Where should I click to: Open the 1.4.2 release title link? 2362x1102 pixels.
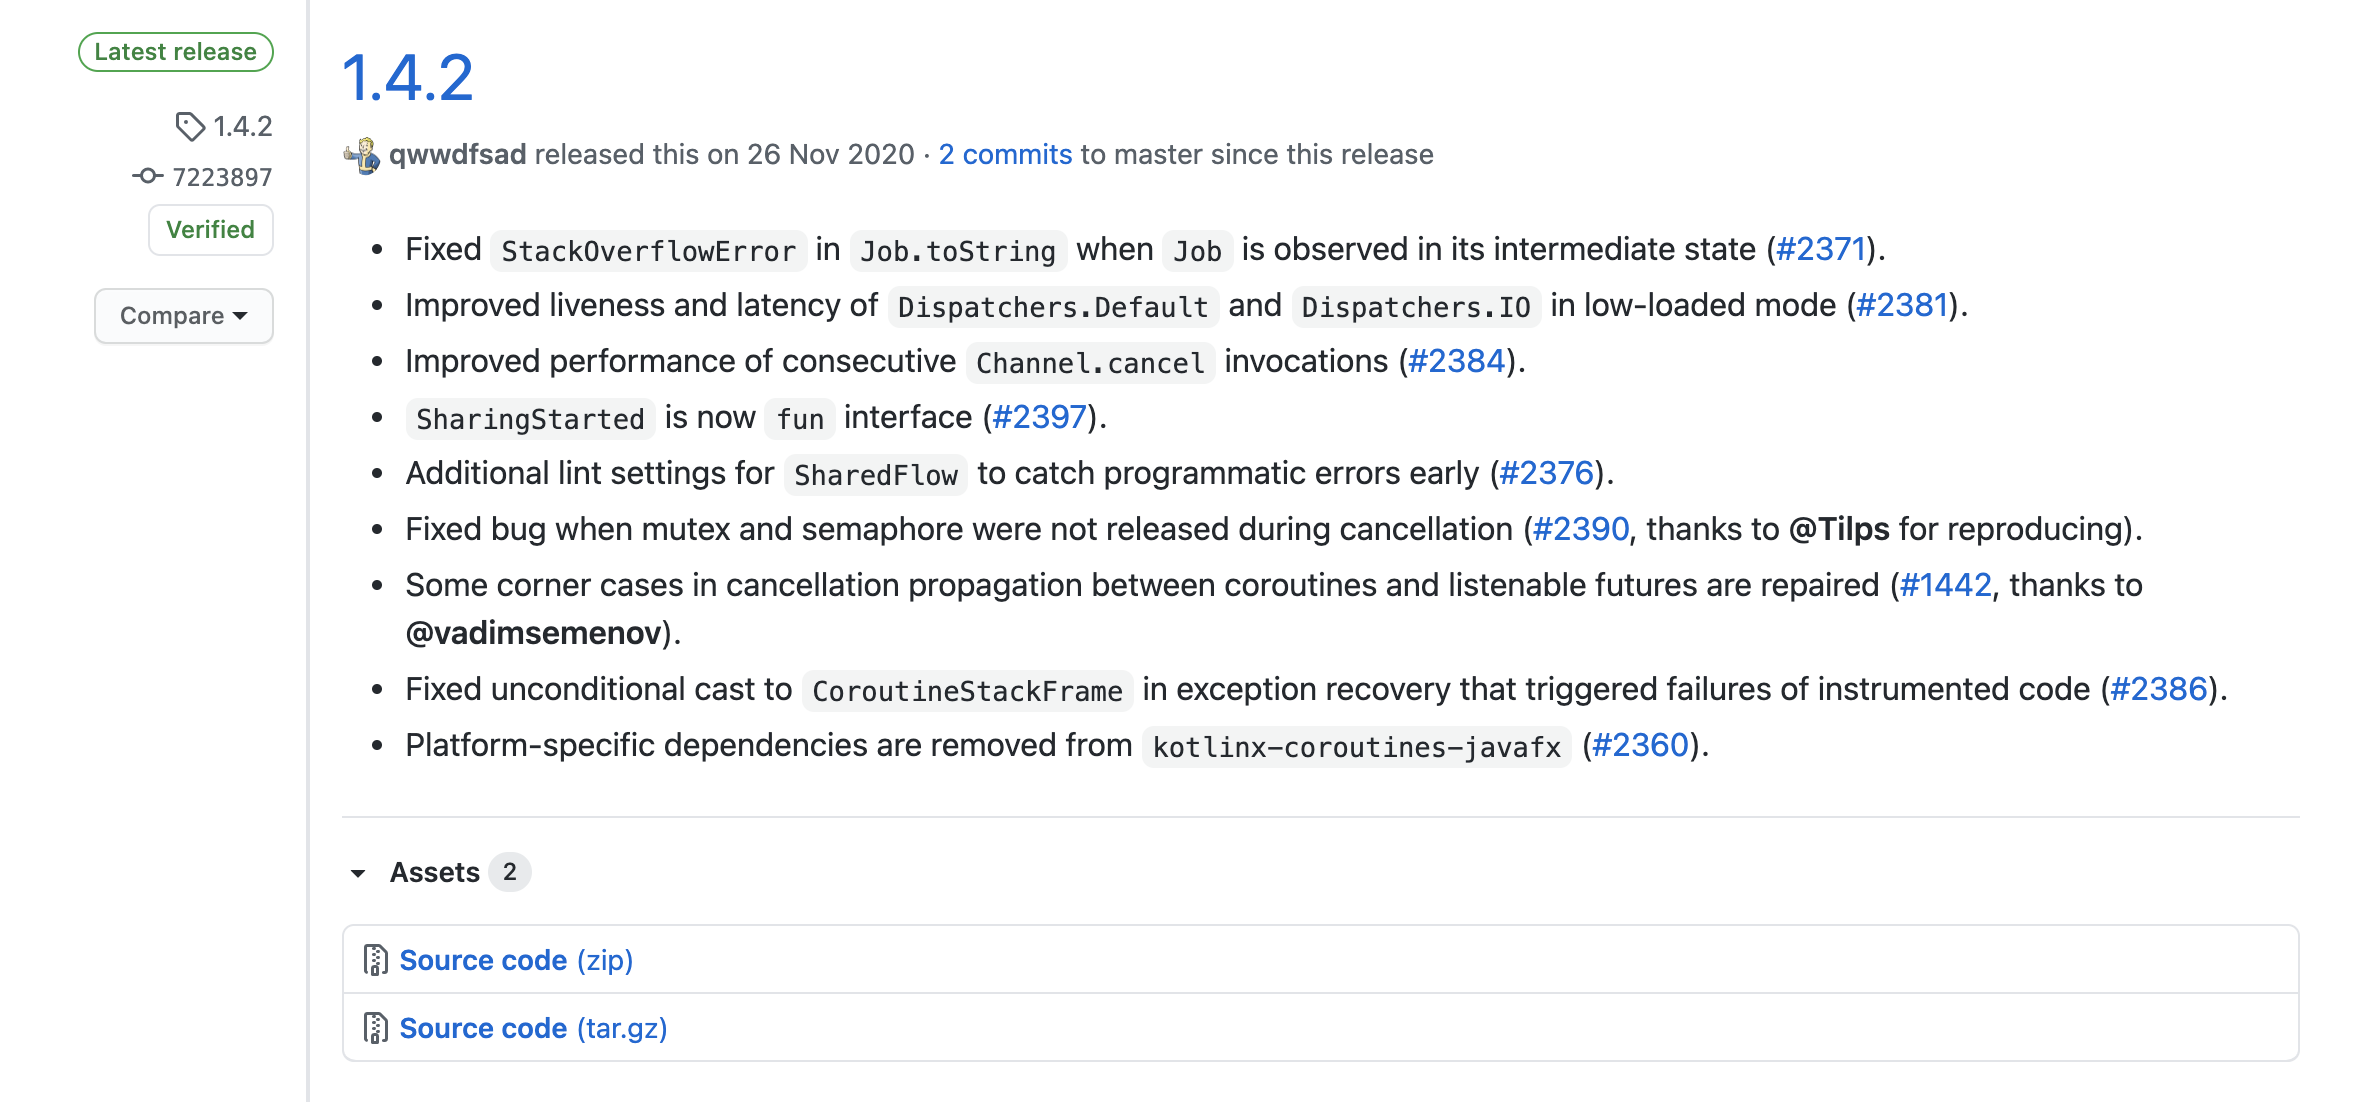click(407, 77)
